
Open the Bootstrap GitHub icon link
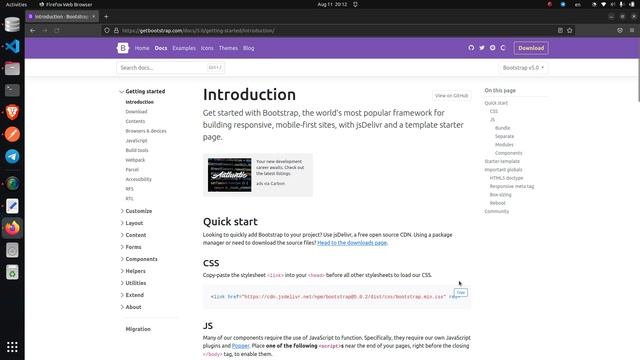[x=471, y=48]
